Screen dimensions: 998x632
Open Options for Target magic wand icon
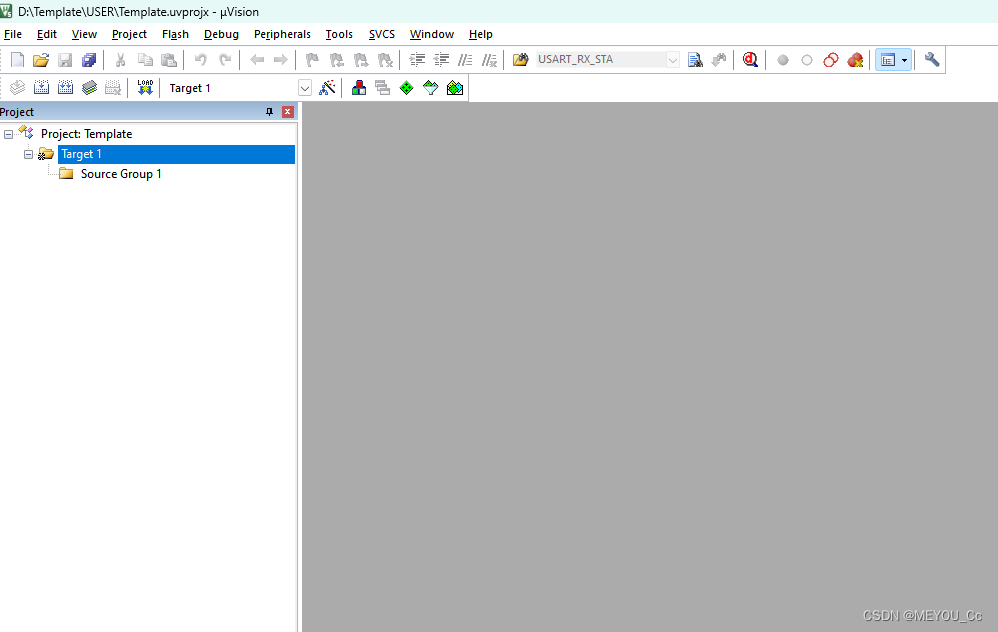point(327,88)
